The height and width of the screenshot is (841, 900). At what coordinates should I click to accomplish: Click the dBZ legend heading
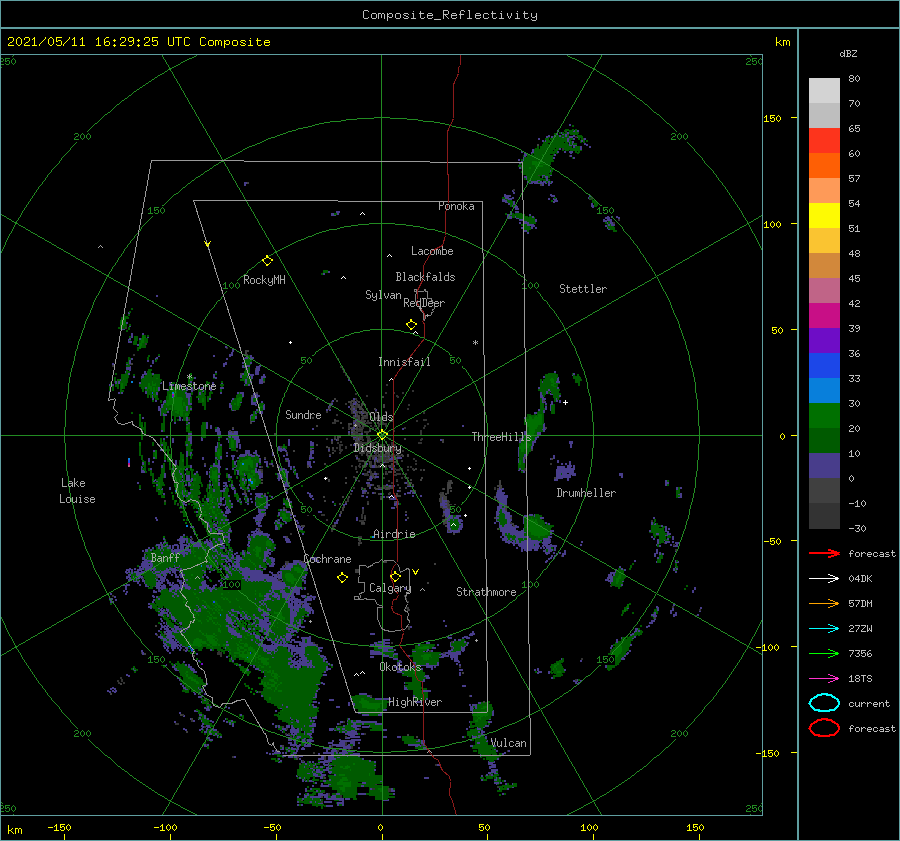click(x=848, y=53)
